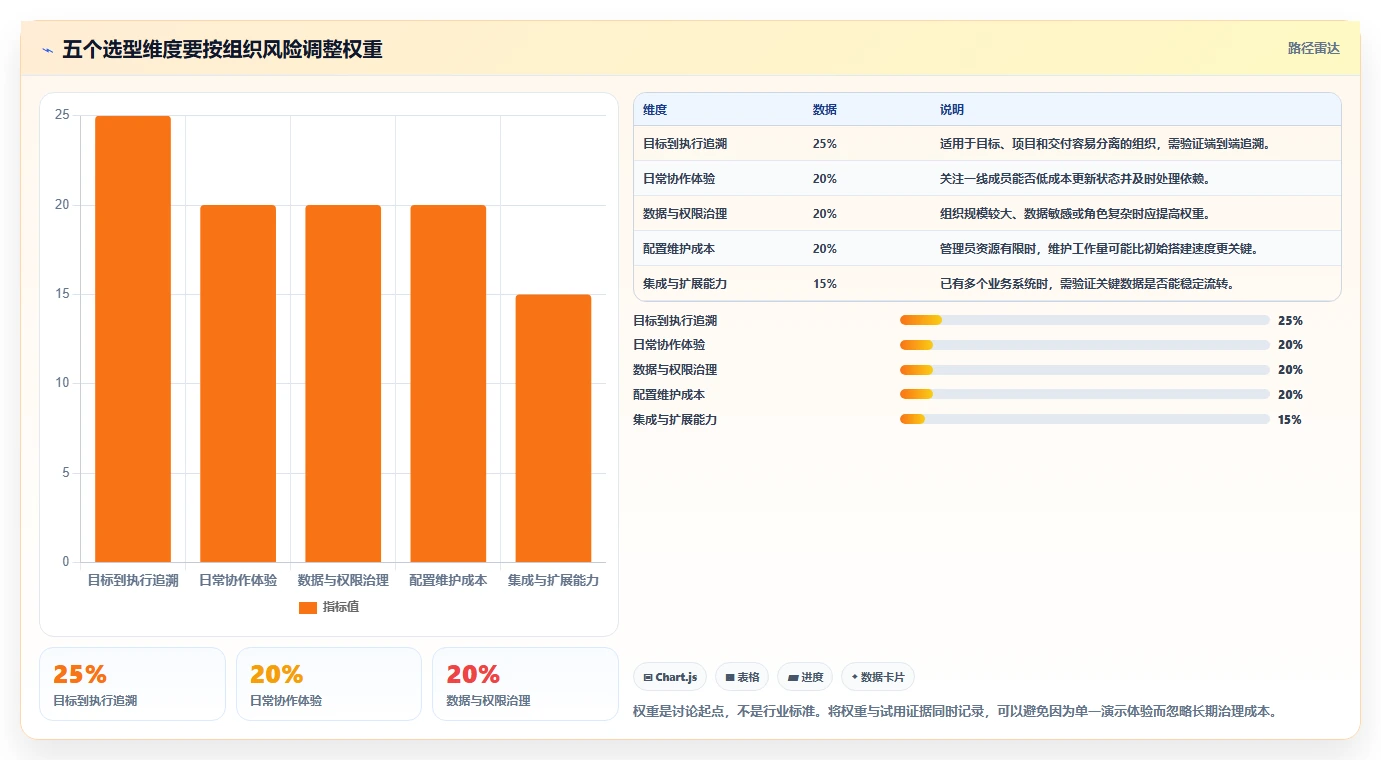Select the 日常协作体验 bar in chart

tap(238, 383)
